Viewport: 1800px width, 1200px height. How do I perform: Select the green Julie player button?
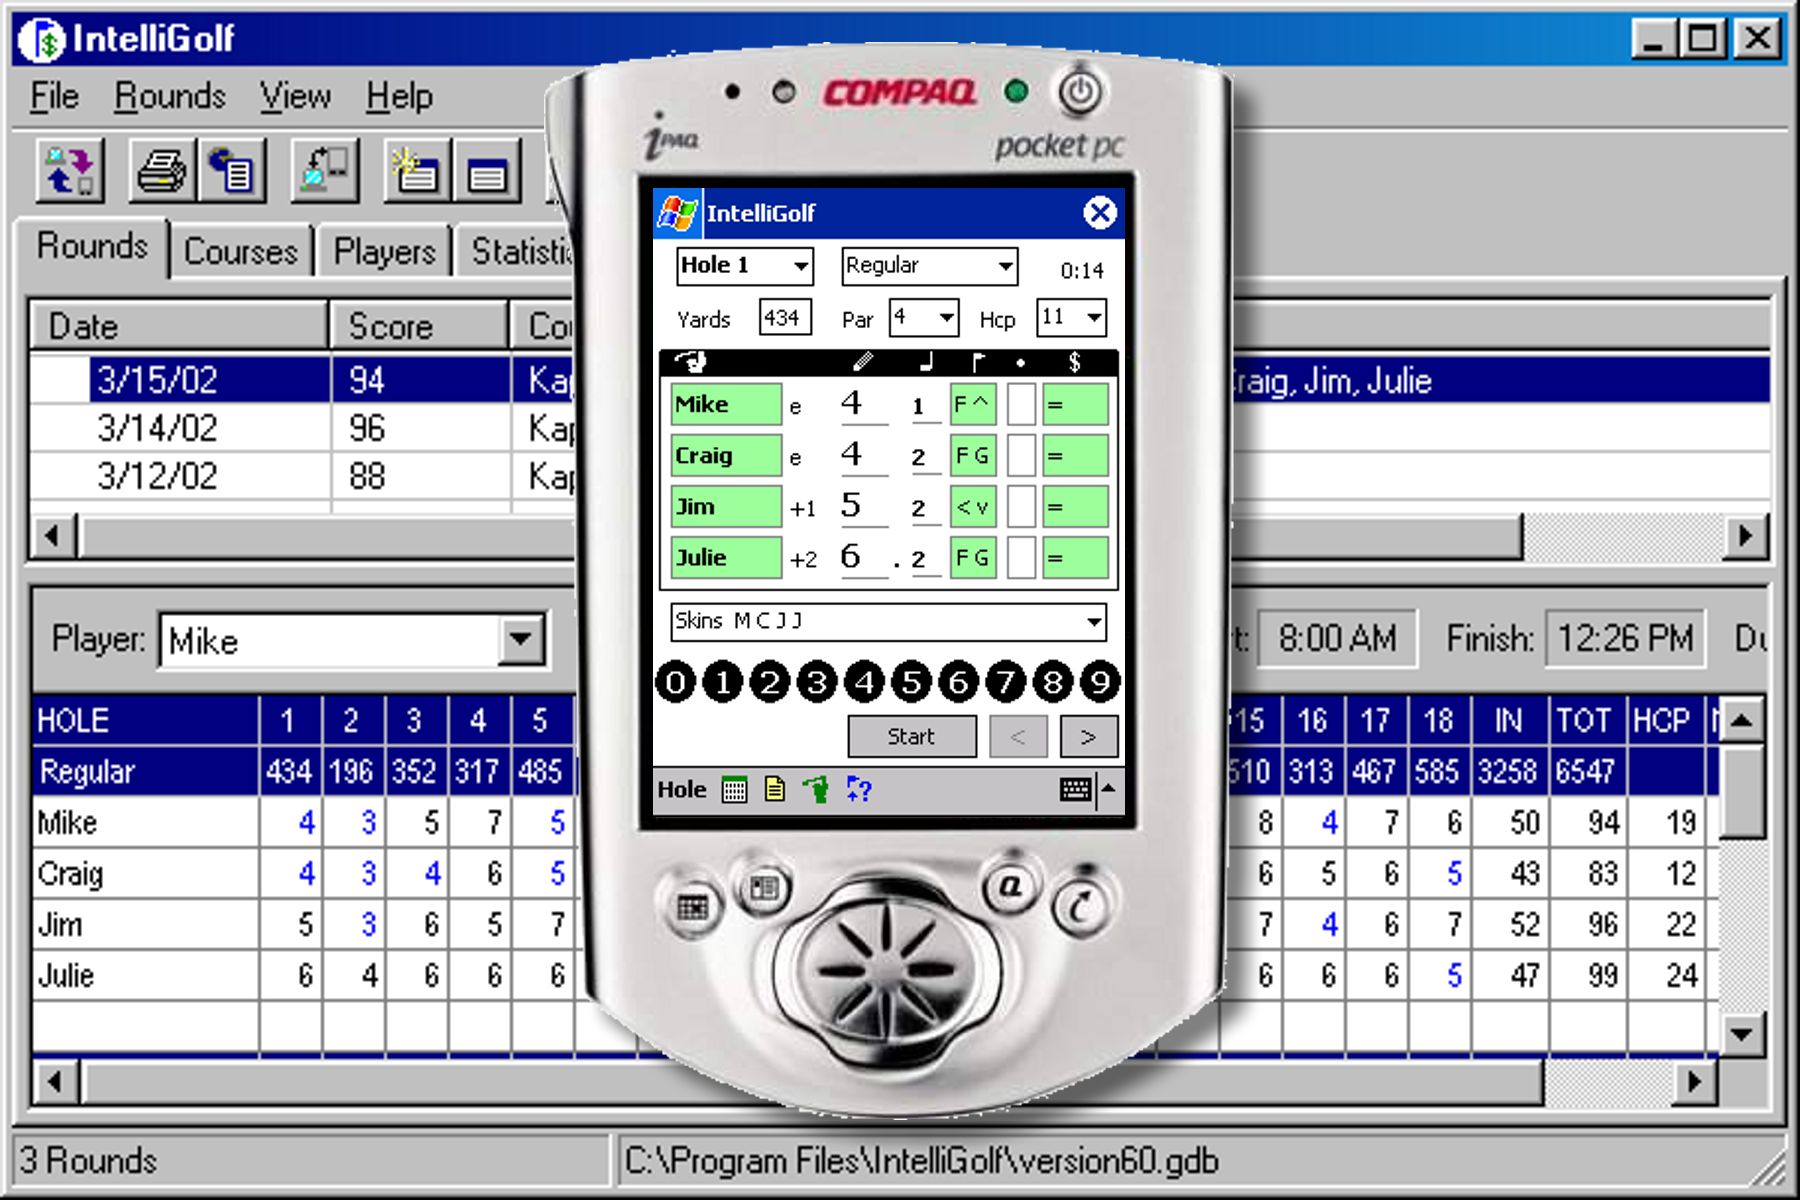pyautogui.click(x=725, y=558)
